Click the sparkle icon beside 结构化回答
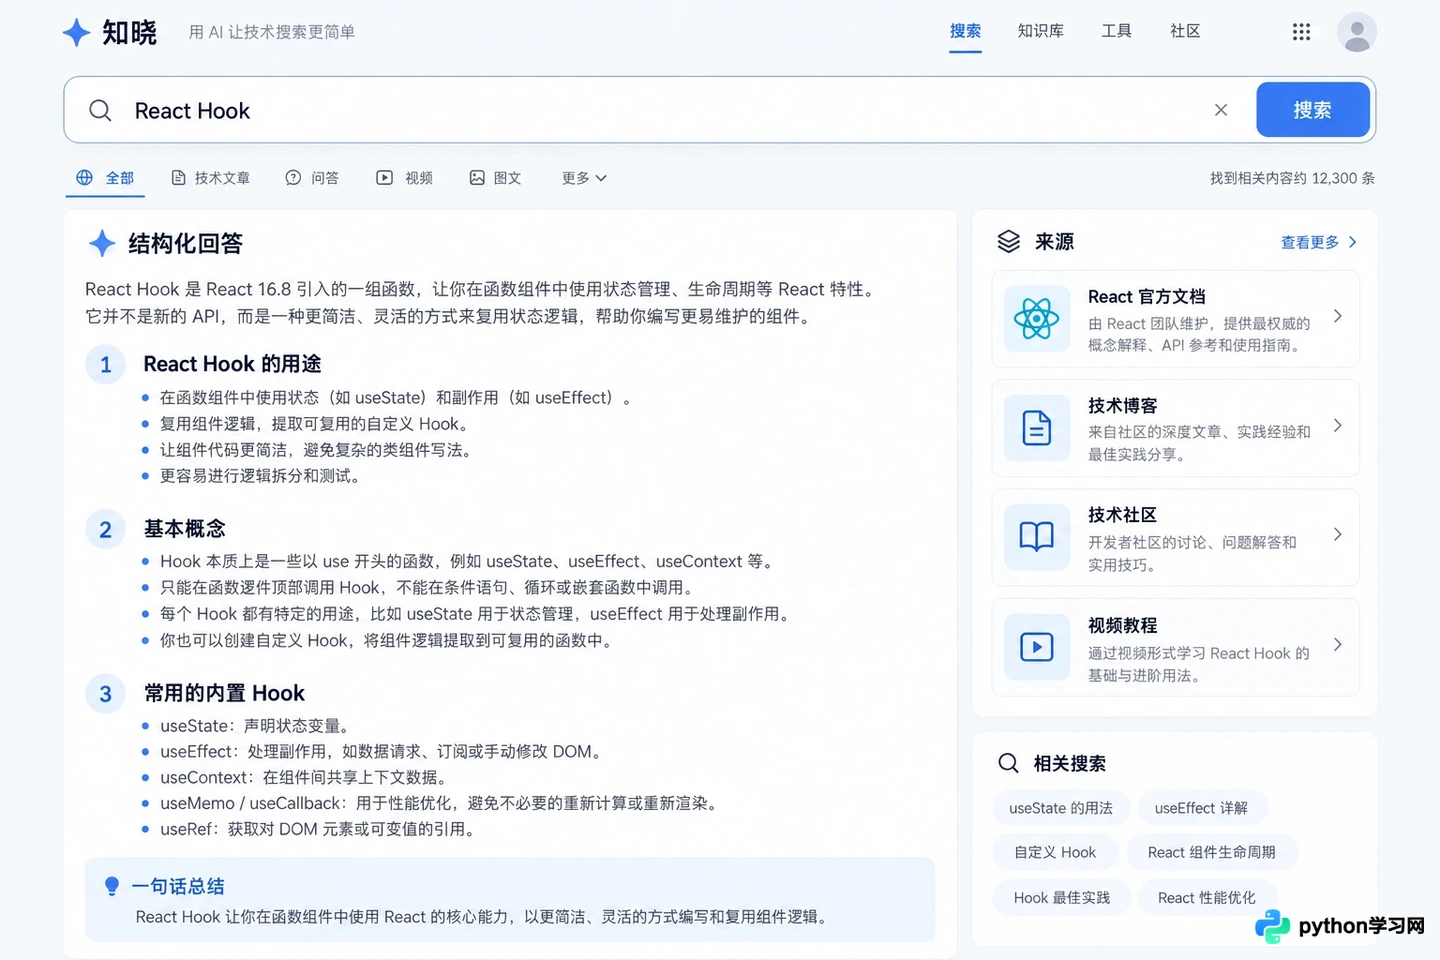The height and width of the screenshot is (960, 1440). click(x=102, y=243)
